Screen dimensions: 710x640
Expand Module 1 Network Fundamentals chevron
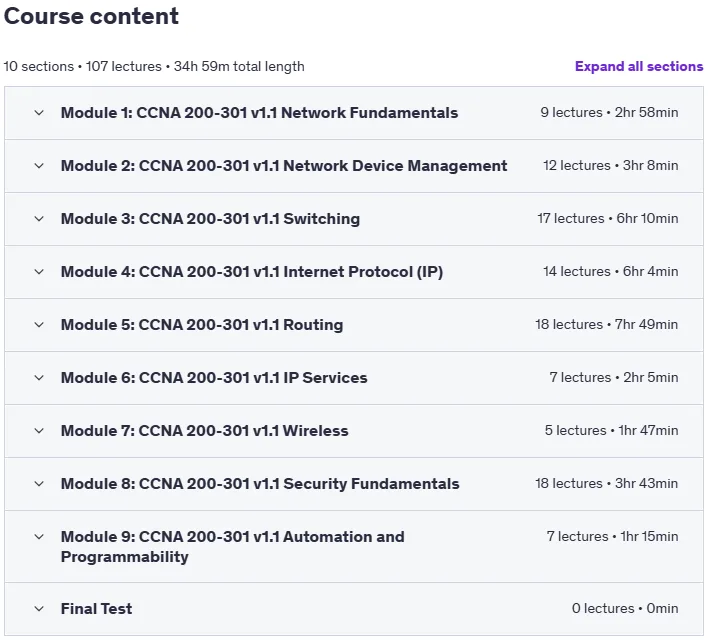(x=39, y=113)
